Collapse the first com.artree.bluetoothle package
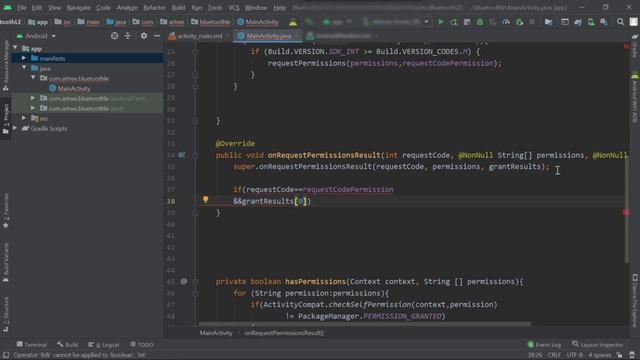 coord(33,78)
